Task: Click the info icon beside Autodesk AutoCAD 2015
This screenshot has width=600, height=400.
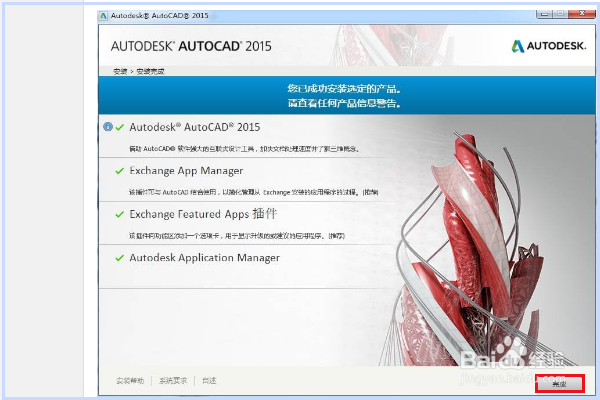Action: click(108, 127)
